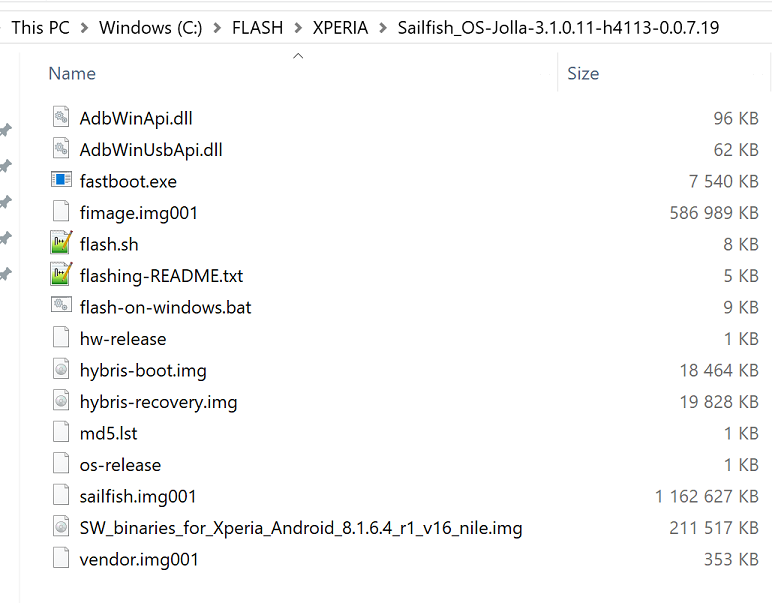The image size is (772, 603).
Task: Sort files by the Name column header
Action: pos(72,73)
